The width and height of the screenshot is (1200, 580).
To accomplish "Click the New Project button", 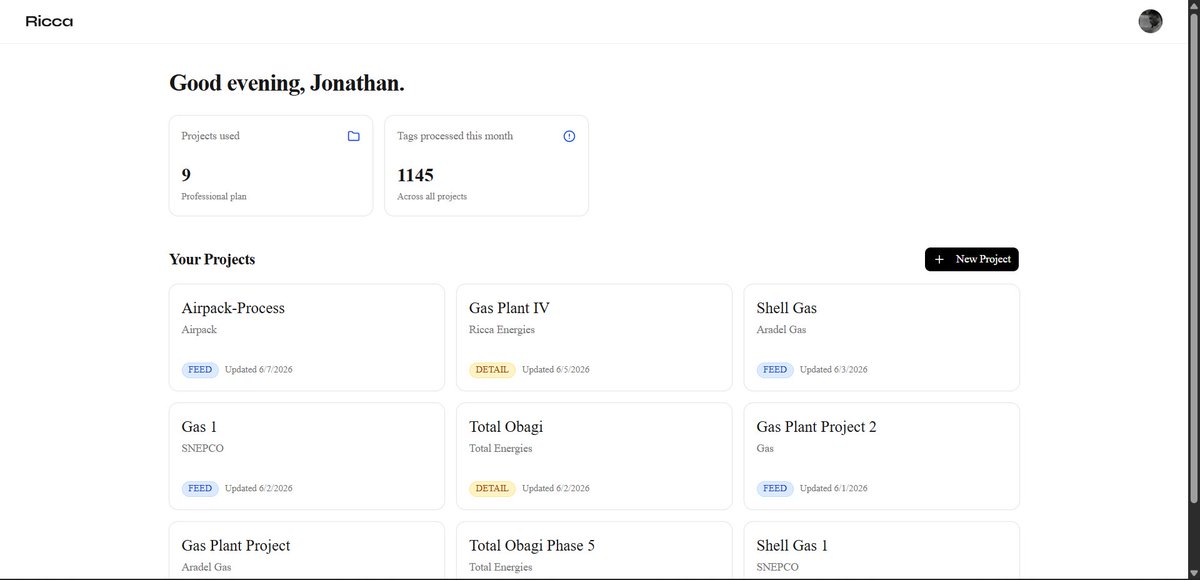I will (x=971, y=259).
